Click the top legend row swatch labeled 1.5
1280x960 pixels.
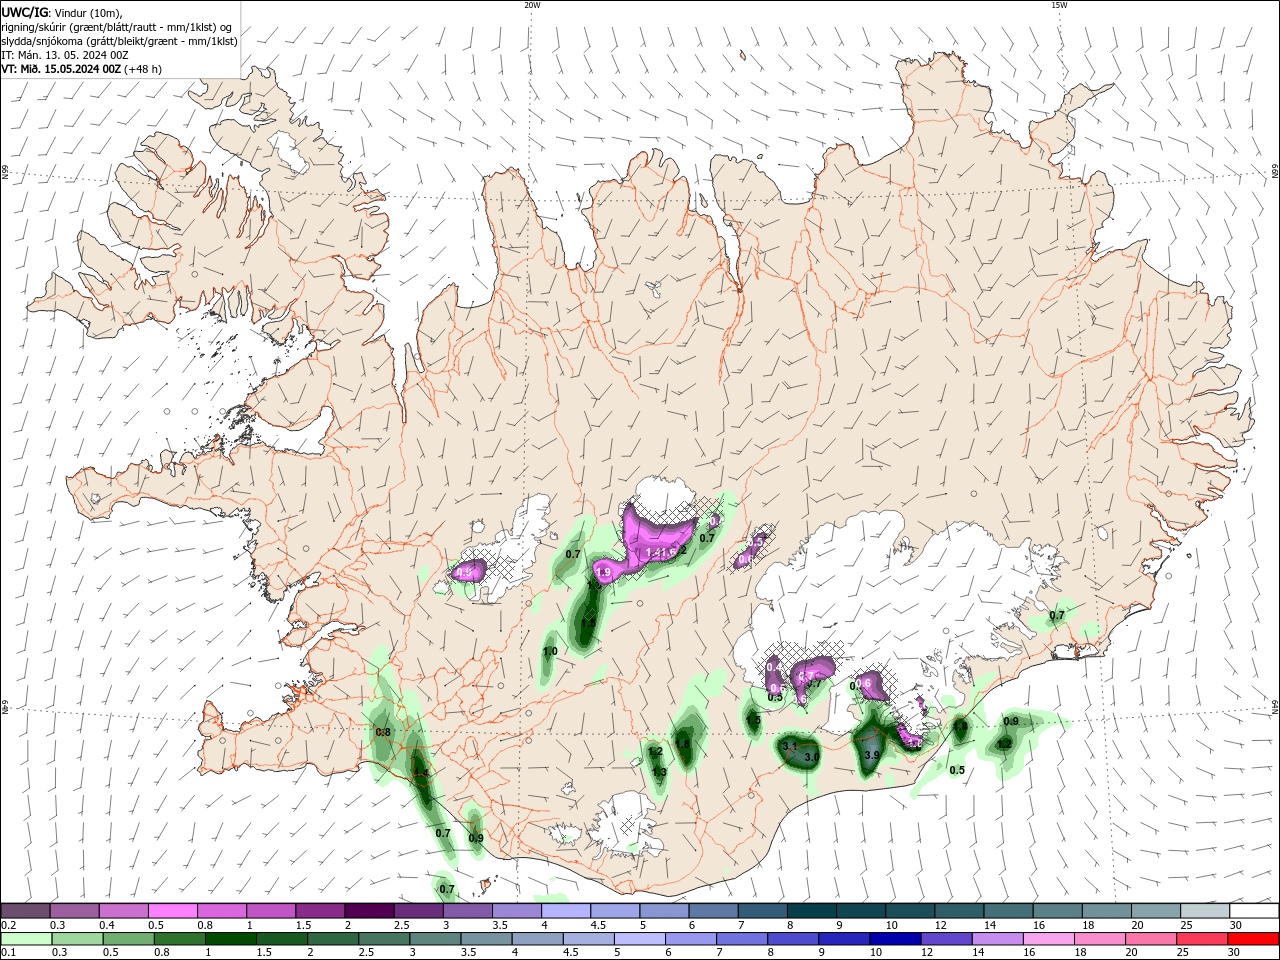(x=320, y=911)
